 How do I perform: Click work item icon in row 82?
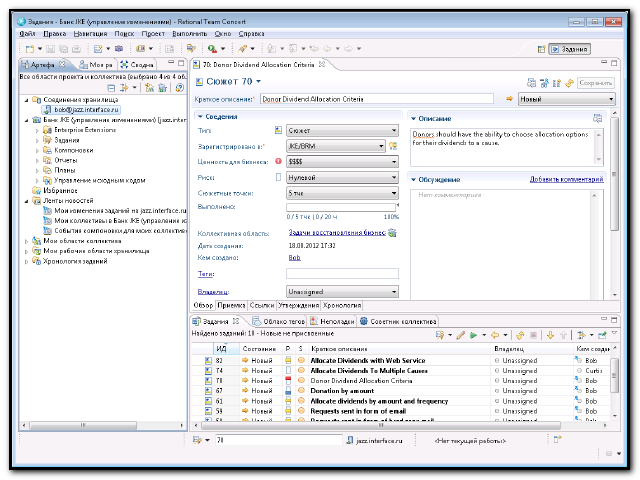tap(208, 360)
